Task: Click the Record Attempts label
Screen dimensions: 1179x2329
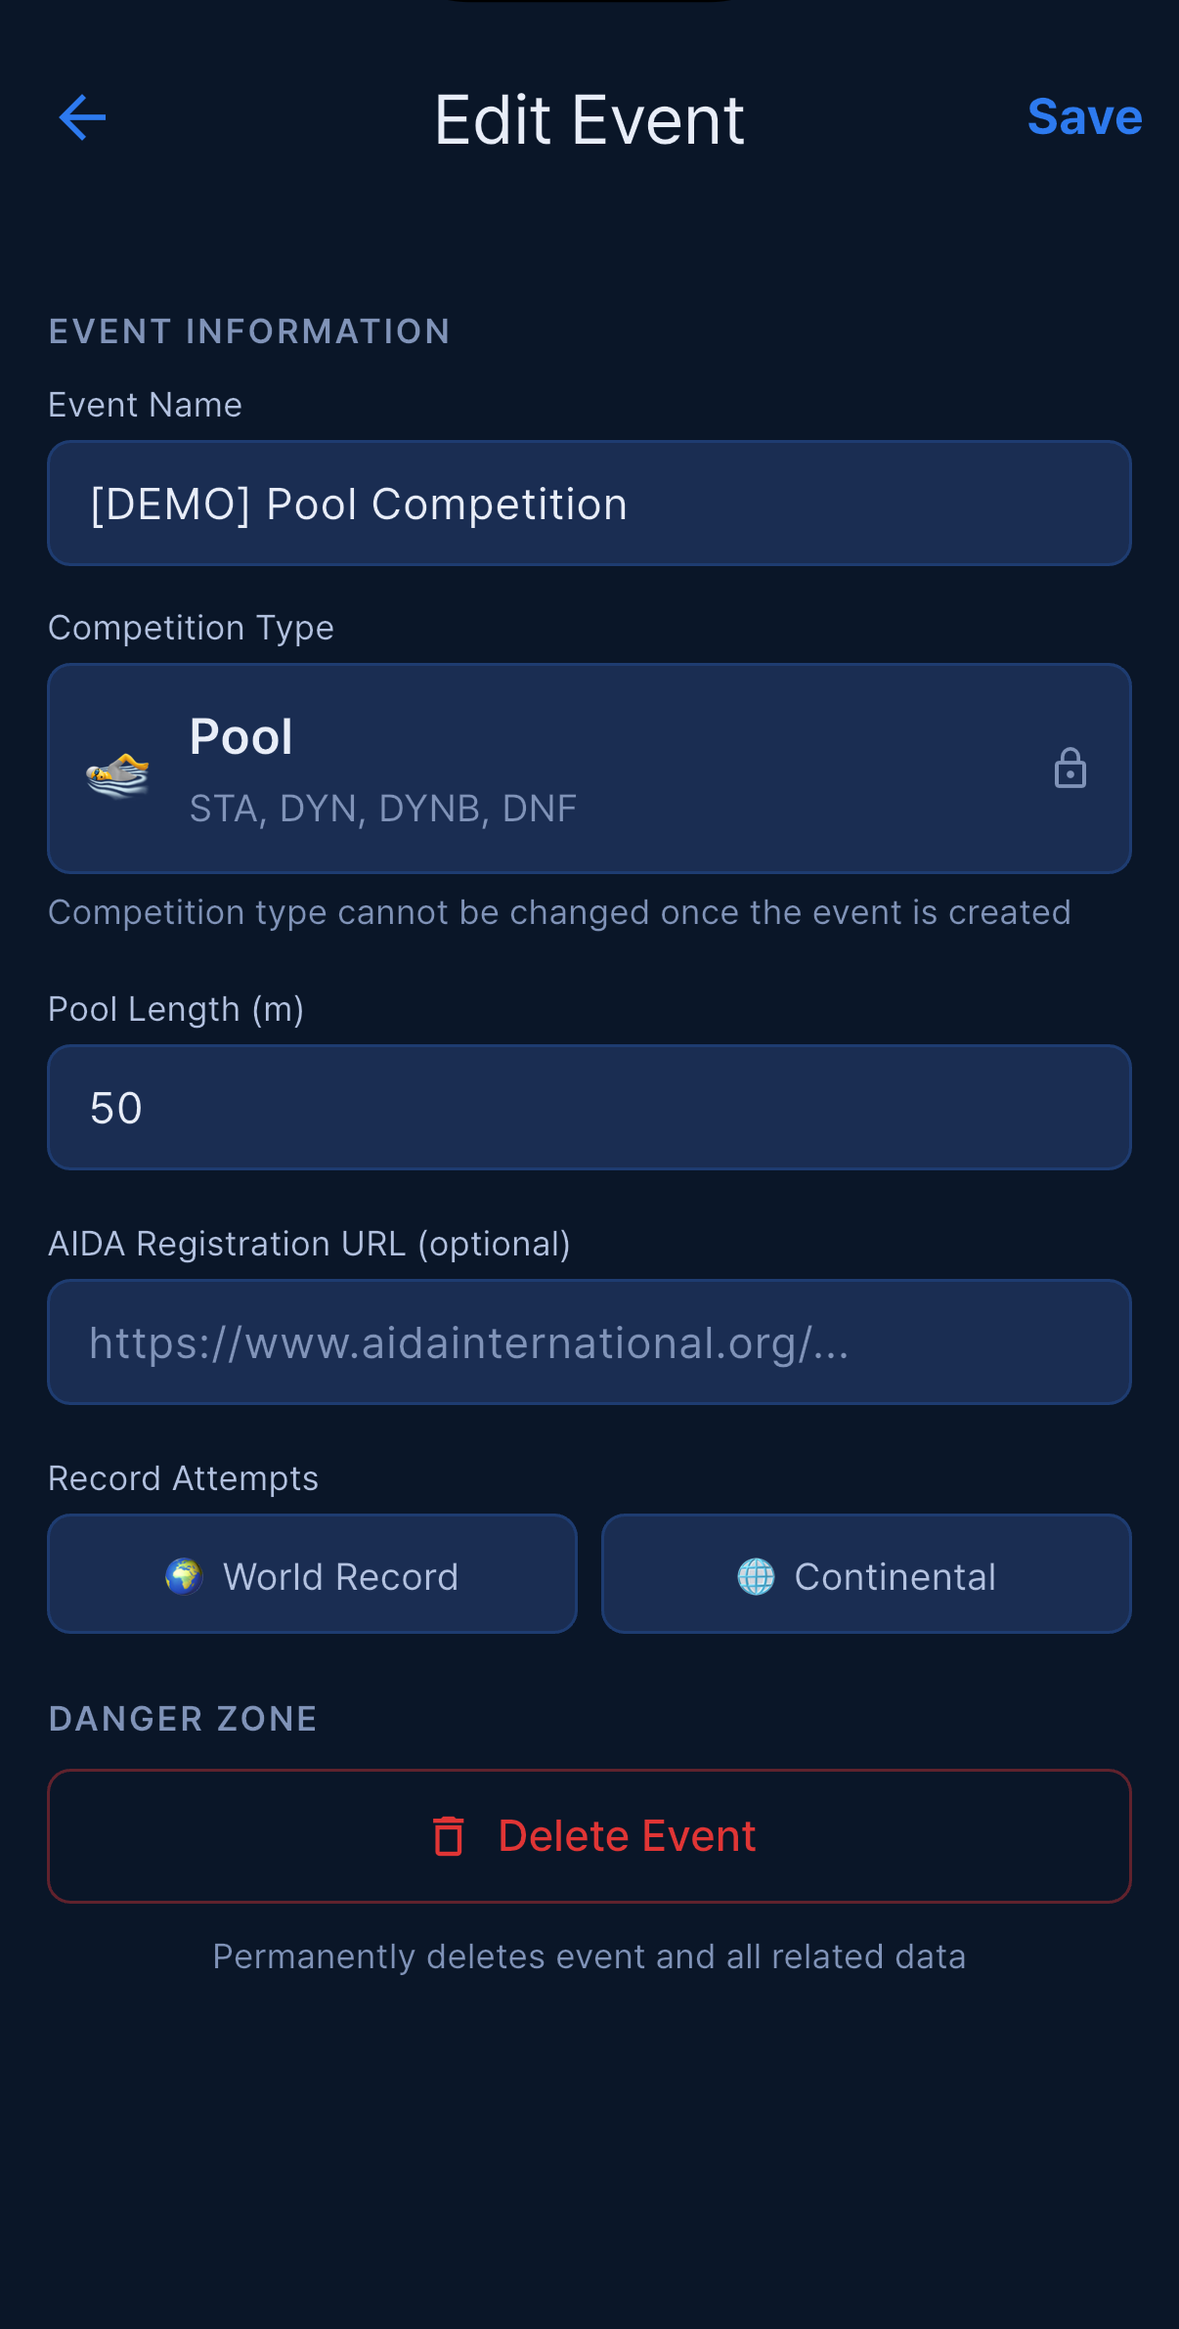Action: tap(183, 1478)
